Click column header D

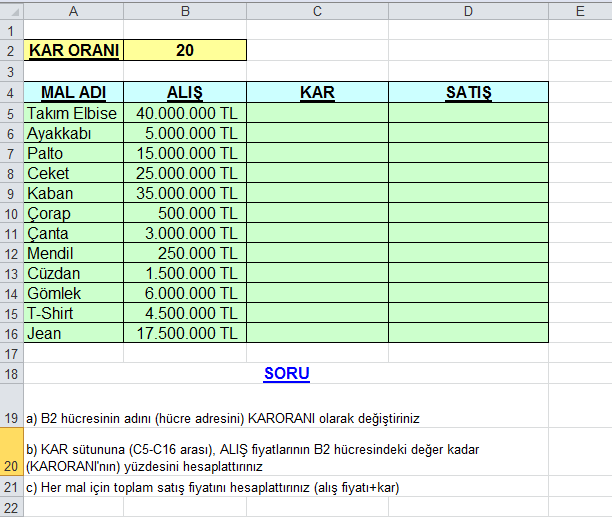[x=469, y=11]
